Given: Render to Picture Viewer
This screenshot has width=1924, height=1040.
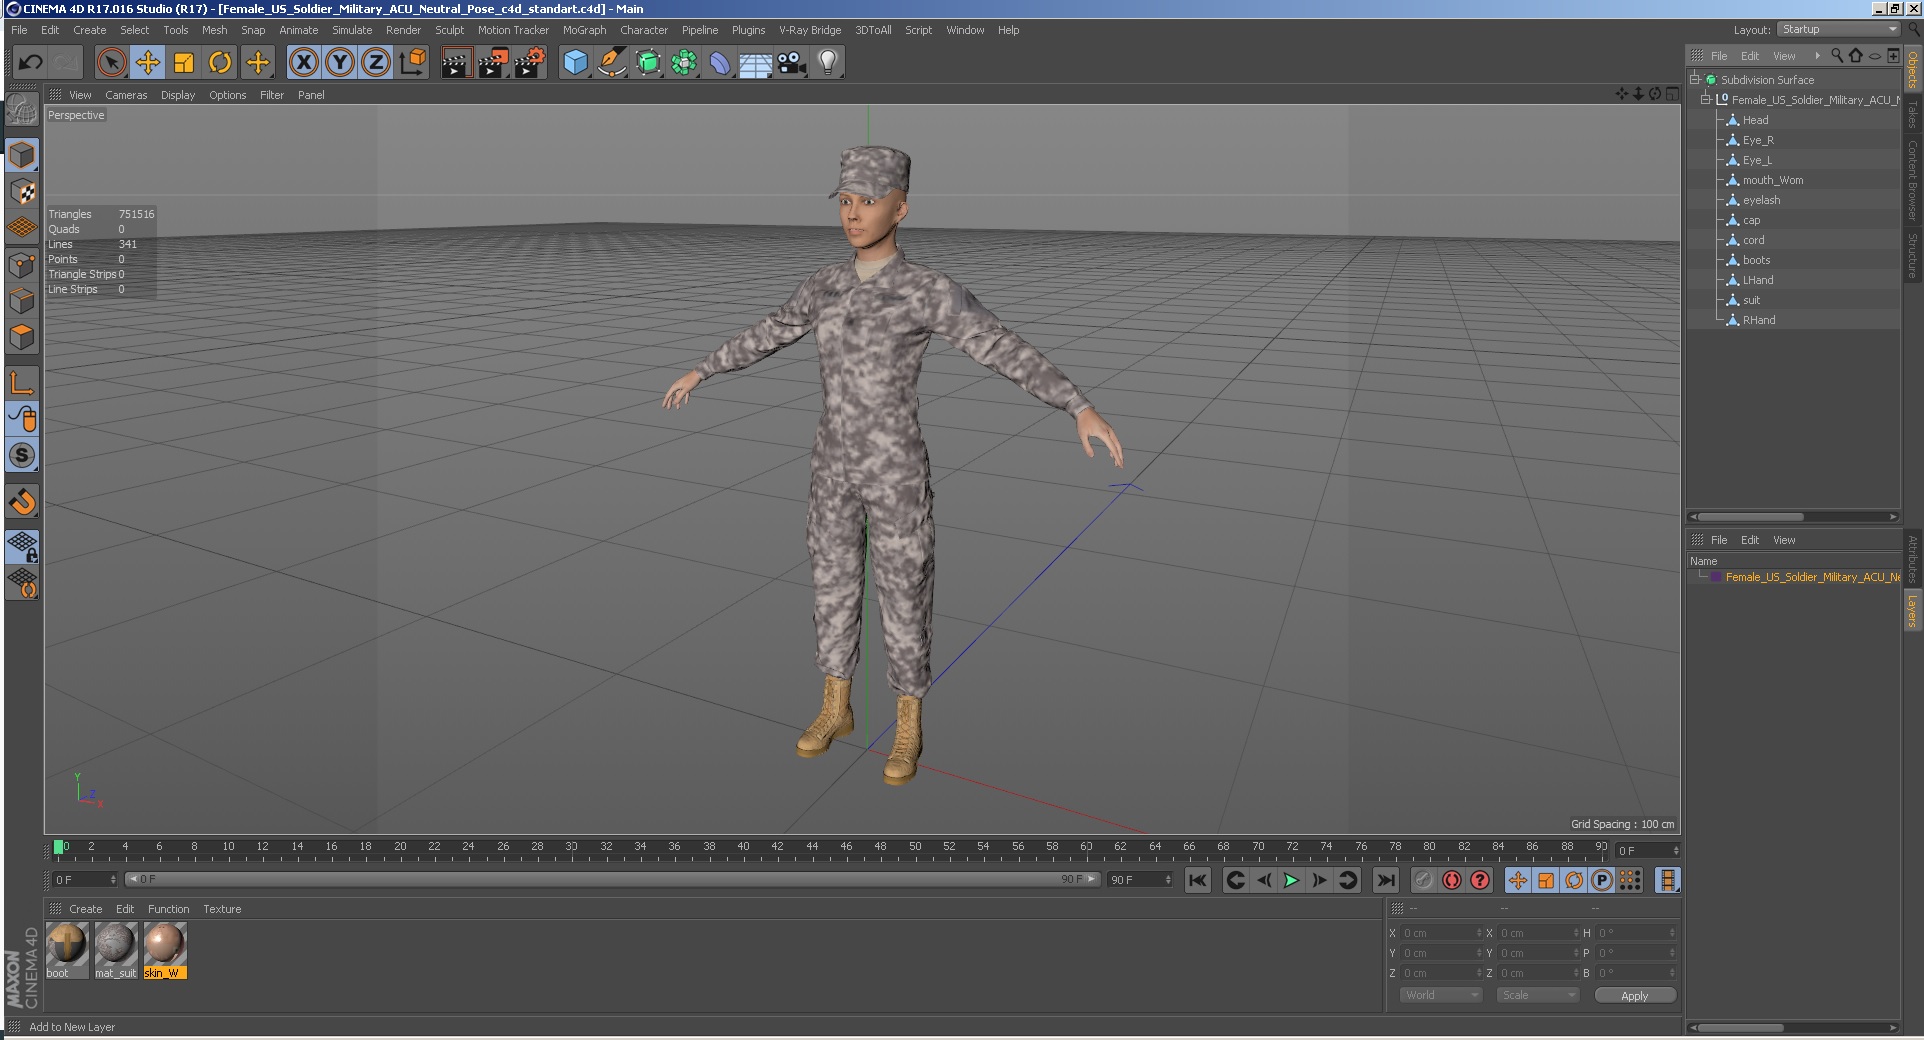Looking at the screenshot, I should (x=493, y=63).
